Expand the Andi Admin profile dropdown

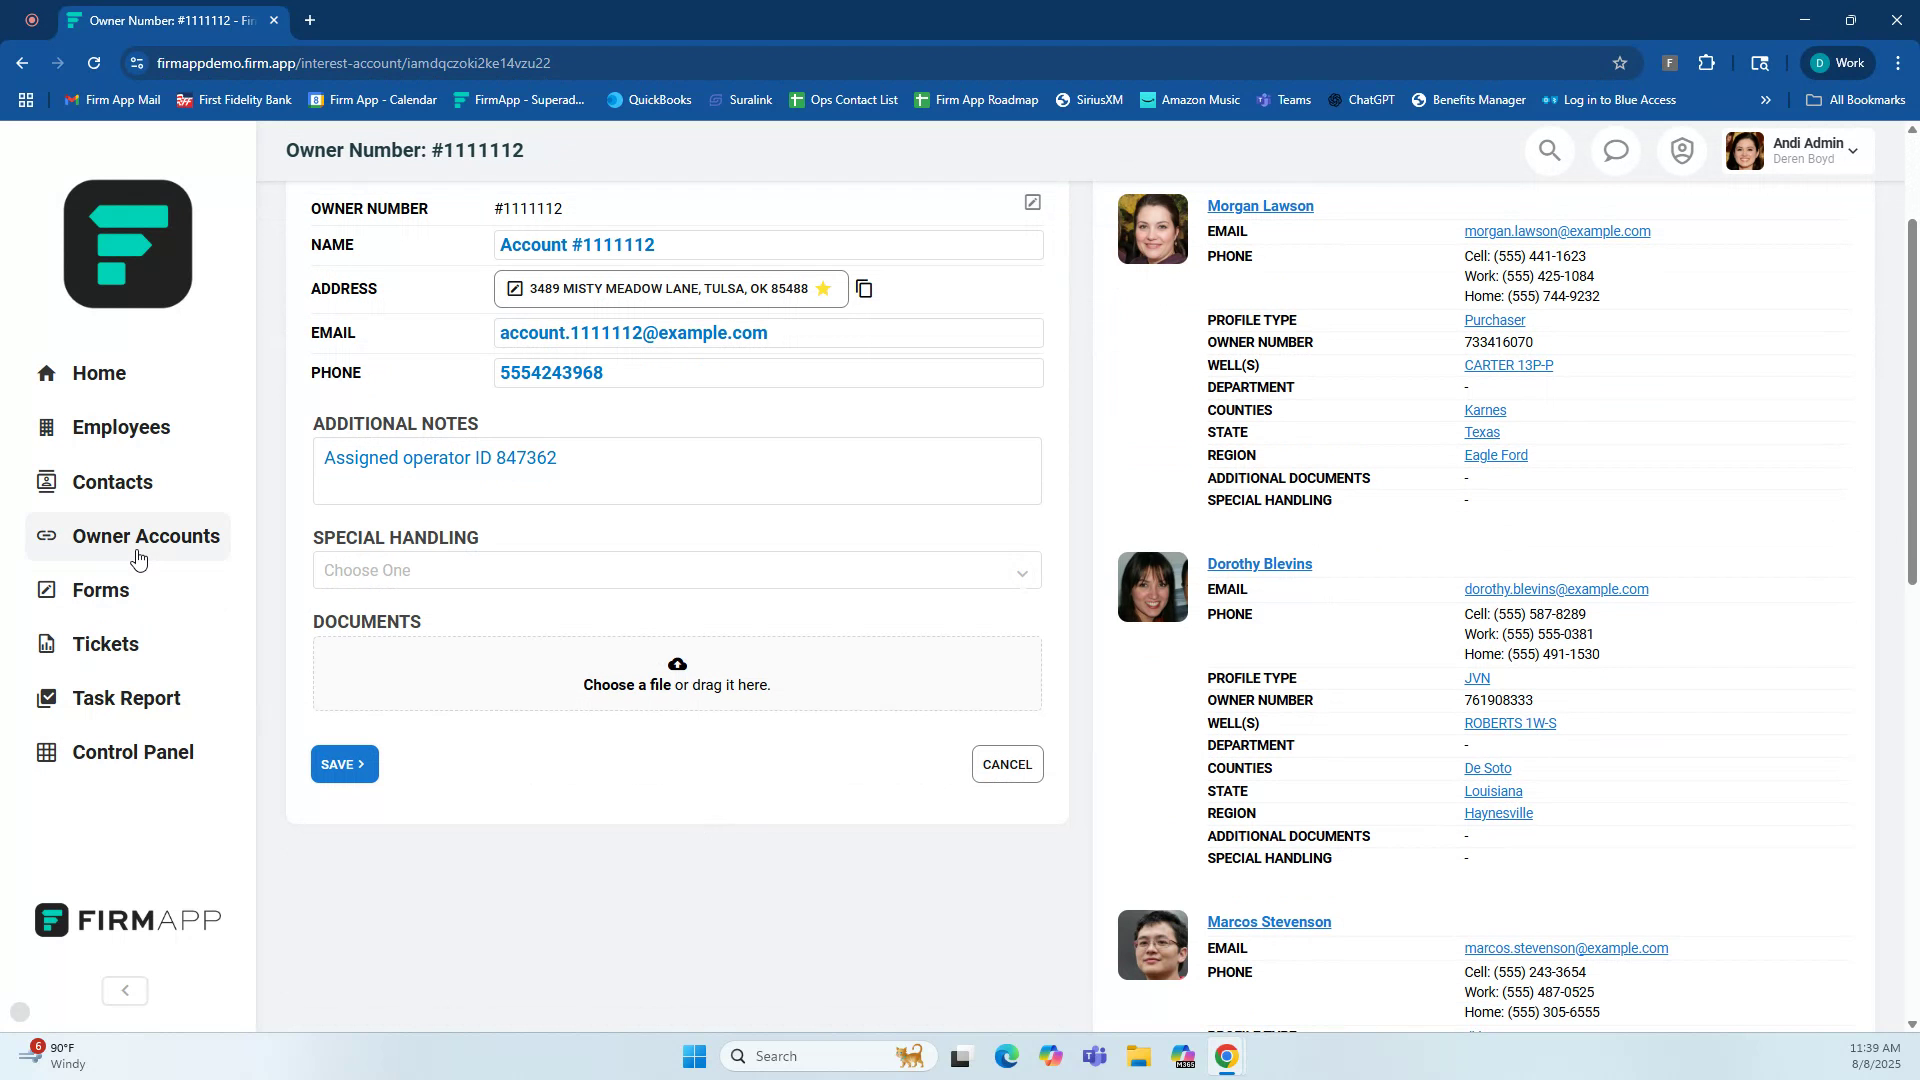1854,150
